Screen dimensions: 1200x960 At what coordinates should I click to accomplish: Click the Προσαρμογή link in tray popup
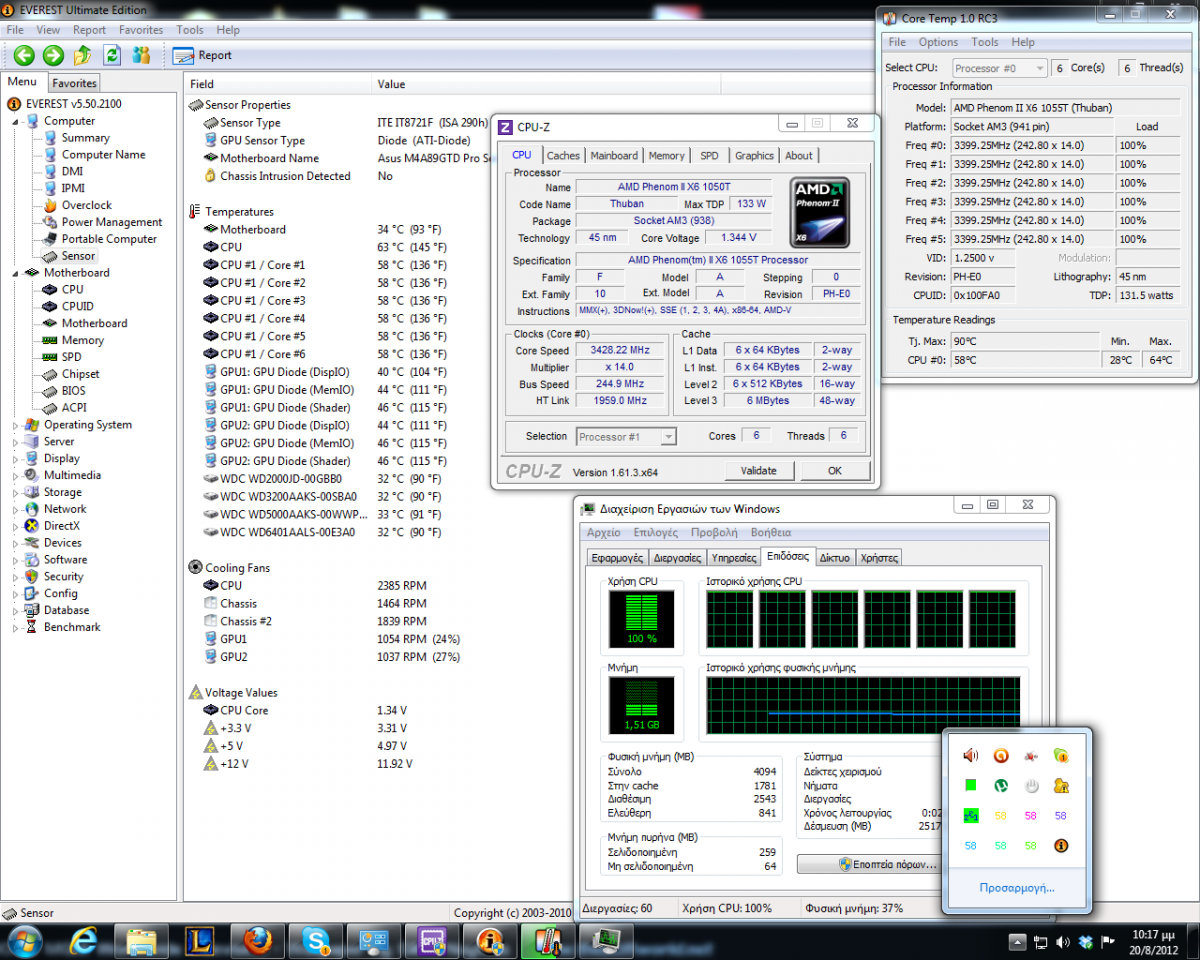(x=1017, y=888)
